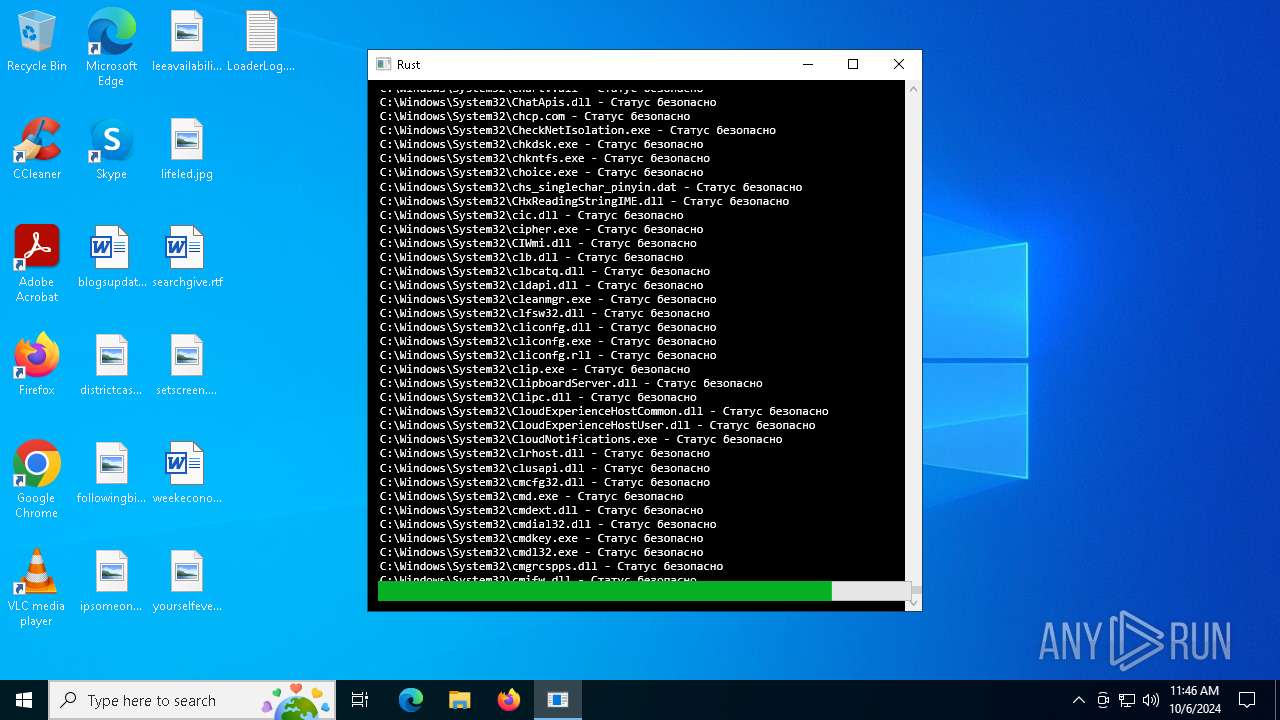
Task: Click the CloudNotifications.exe result line
Action: [x=581, y=439]
